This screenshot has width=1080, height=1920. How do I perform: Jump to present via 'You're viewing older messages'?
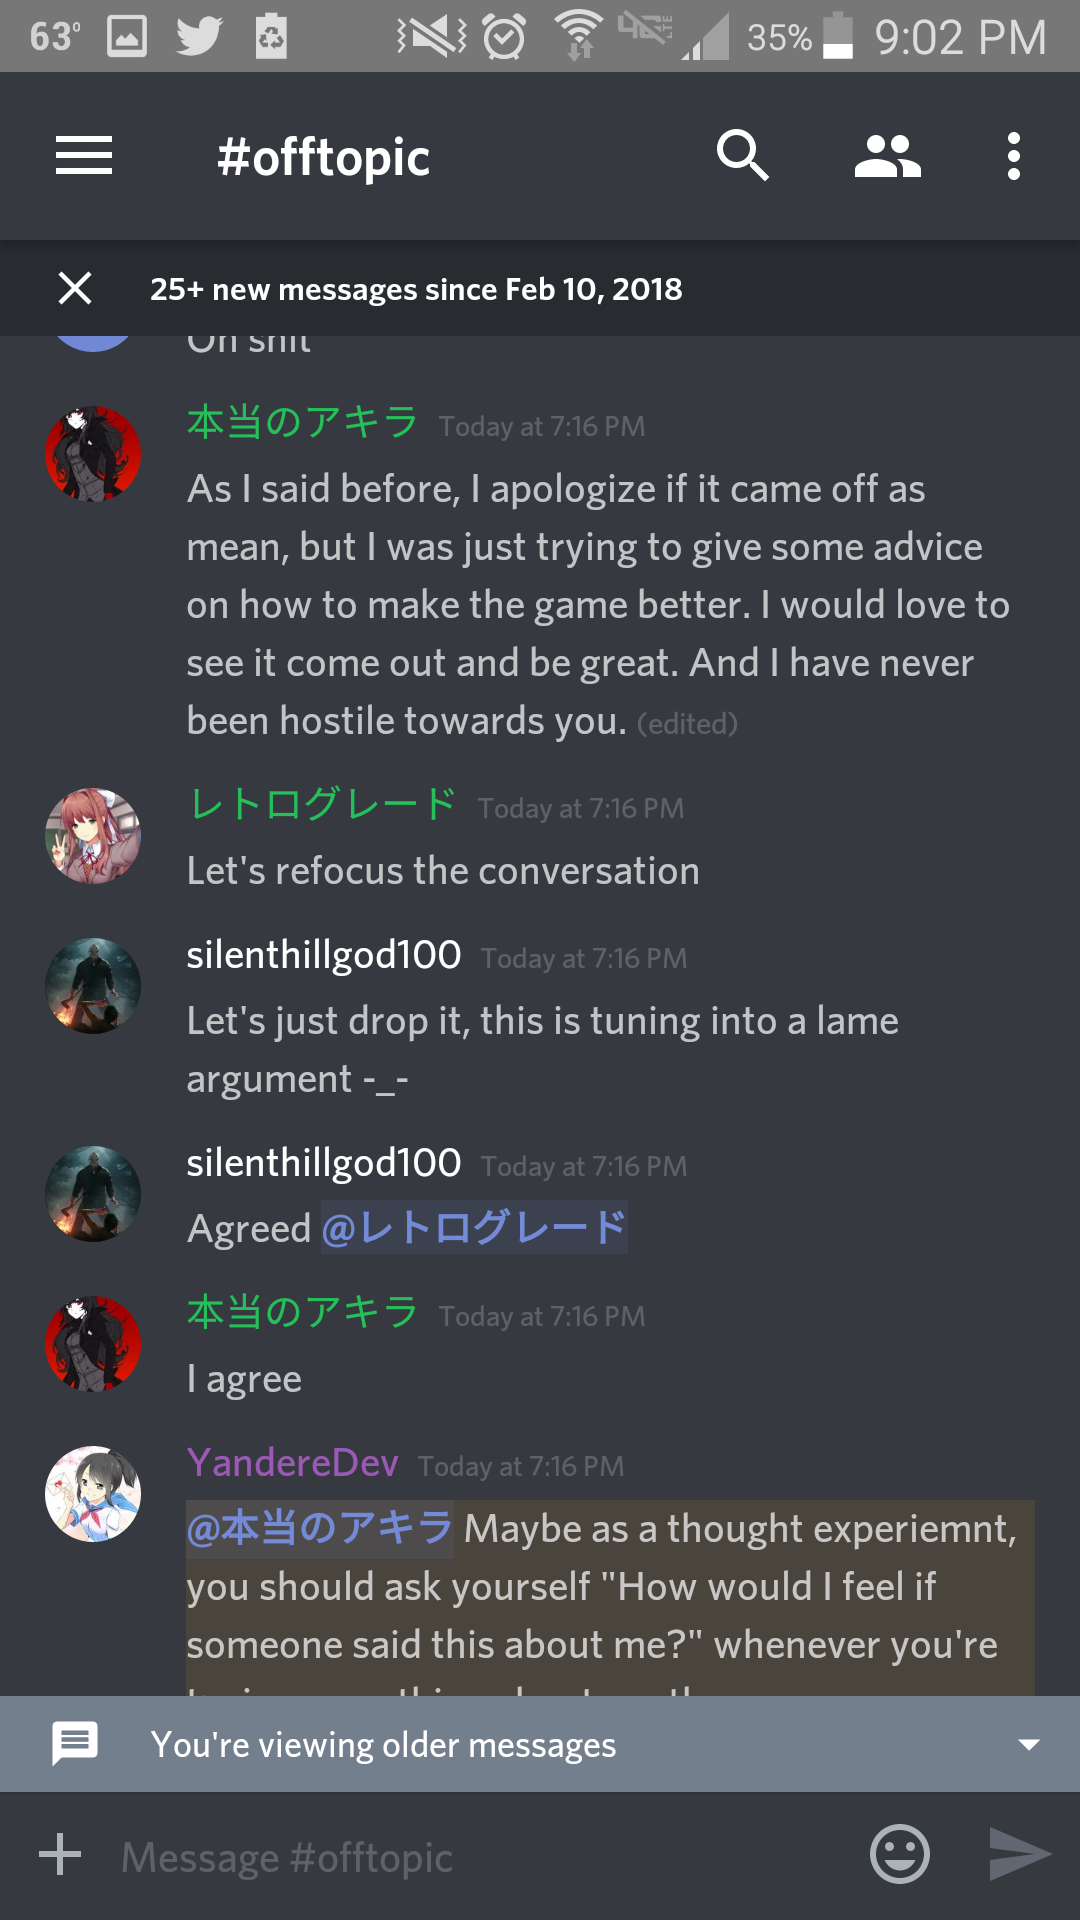383,1745
